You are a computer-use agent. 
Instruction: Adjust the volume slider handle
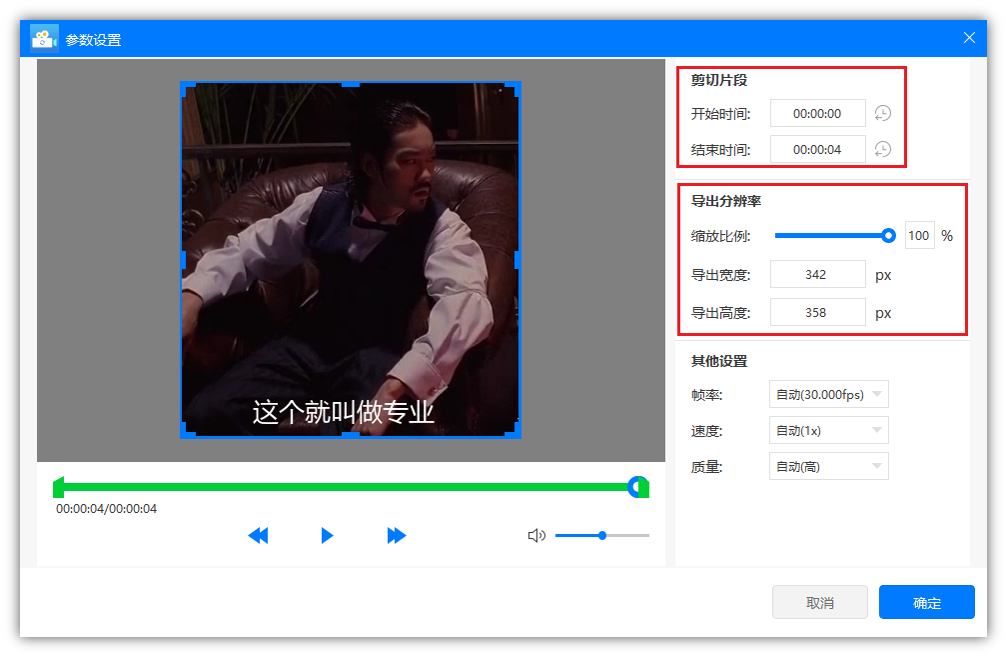pyautogui.click(x=602, y=535)
